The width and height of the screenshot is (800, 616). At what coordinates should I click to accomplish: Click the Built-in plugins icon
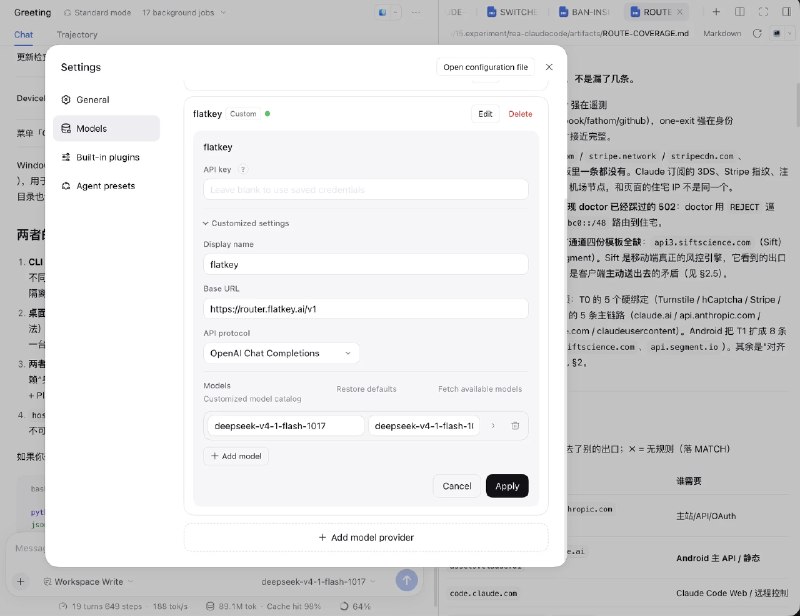(66, 157)
